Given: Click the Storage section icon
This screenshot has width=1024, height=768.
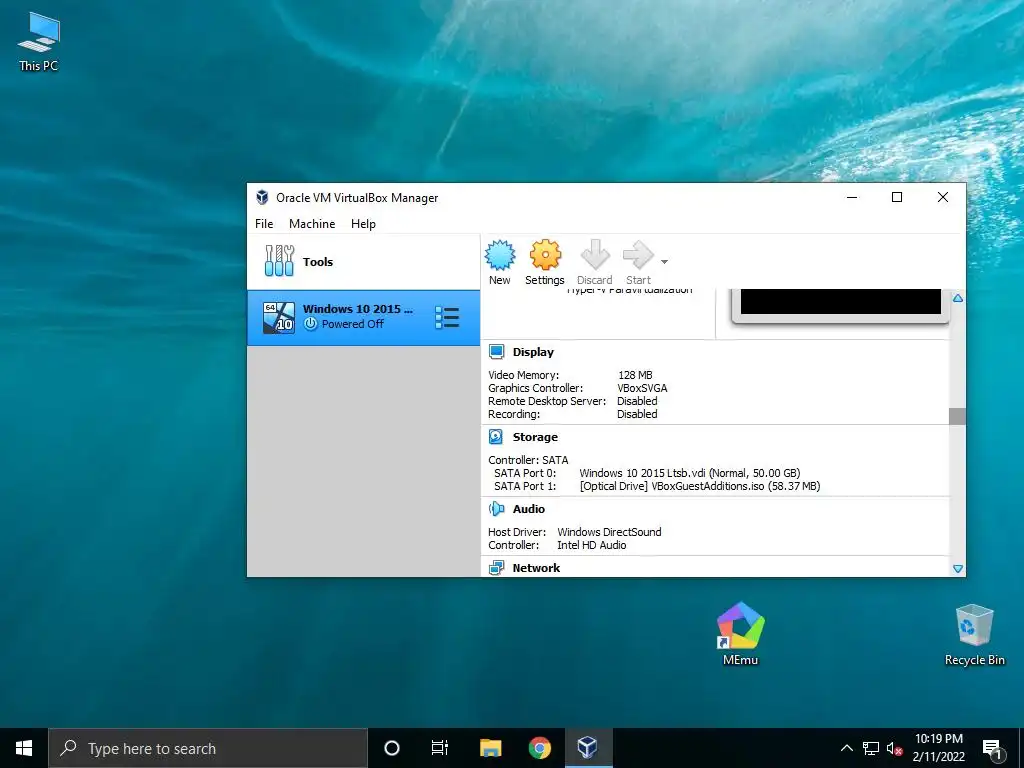Looking at the screenshot, I should [x=496, y=437].
